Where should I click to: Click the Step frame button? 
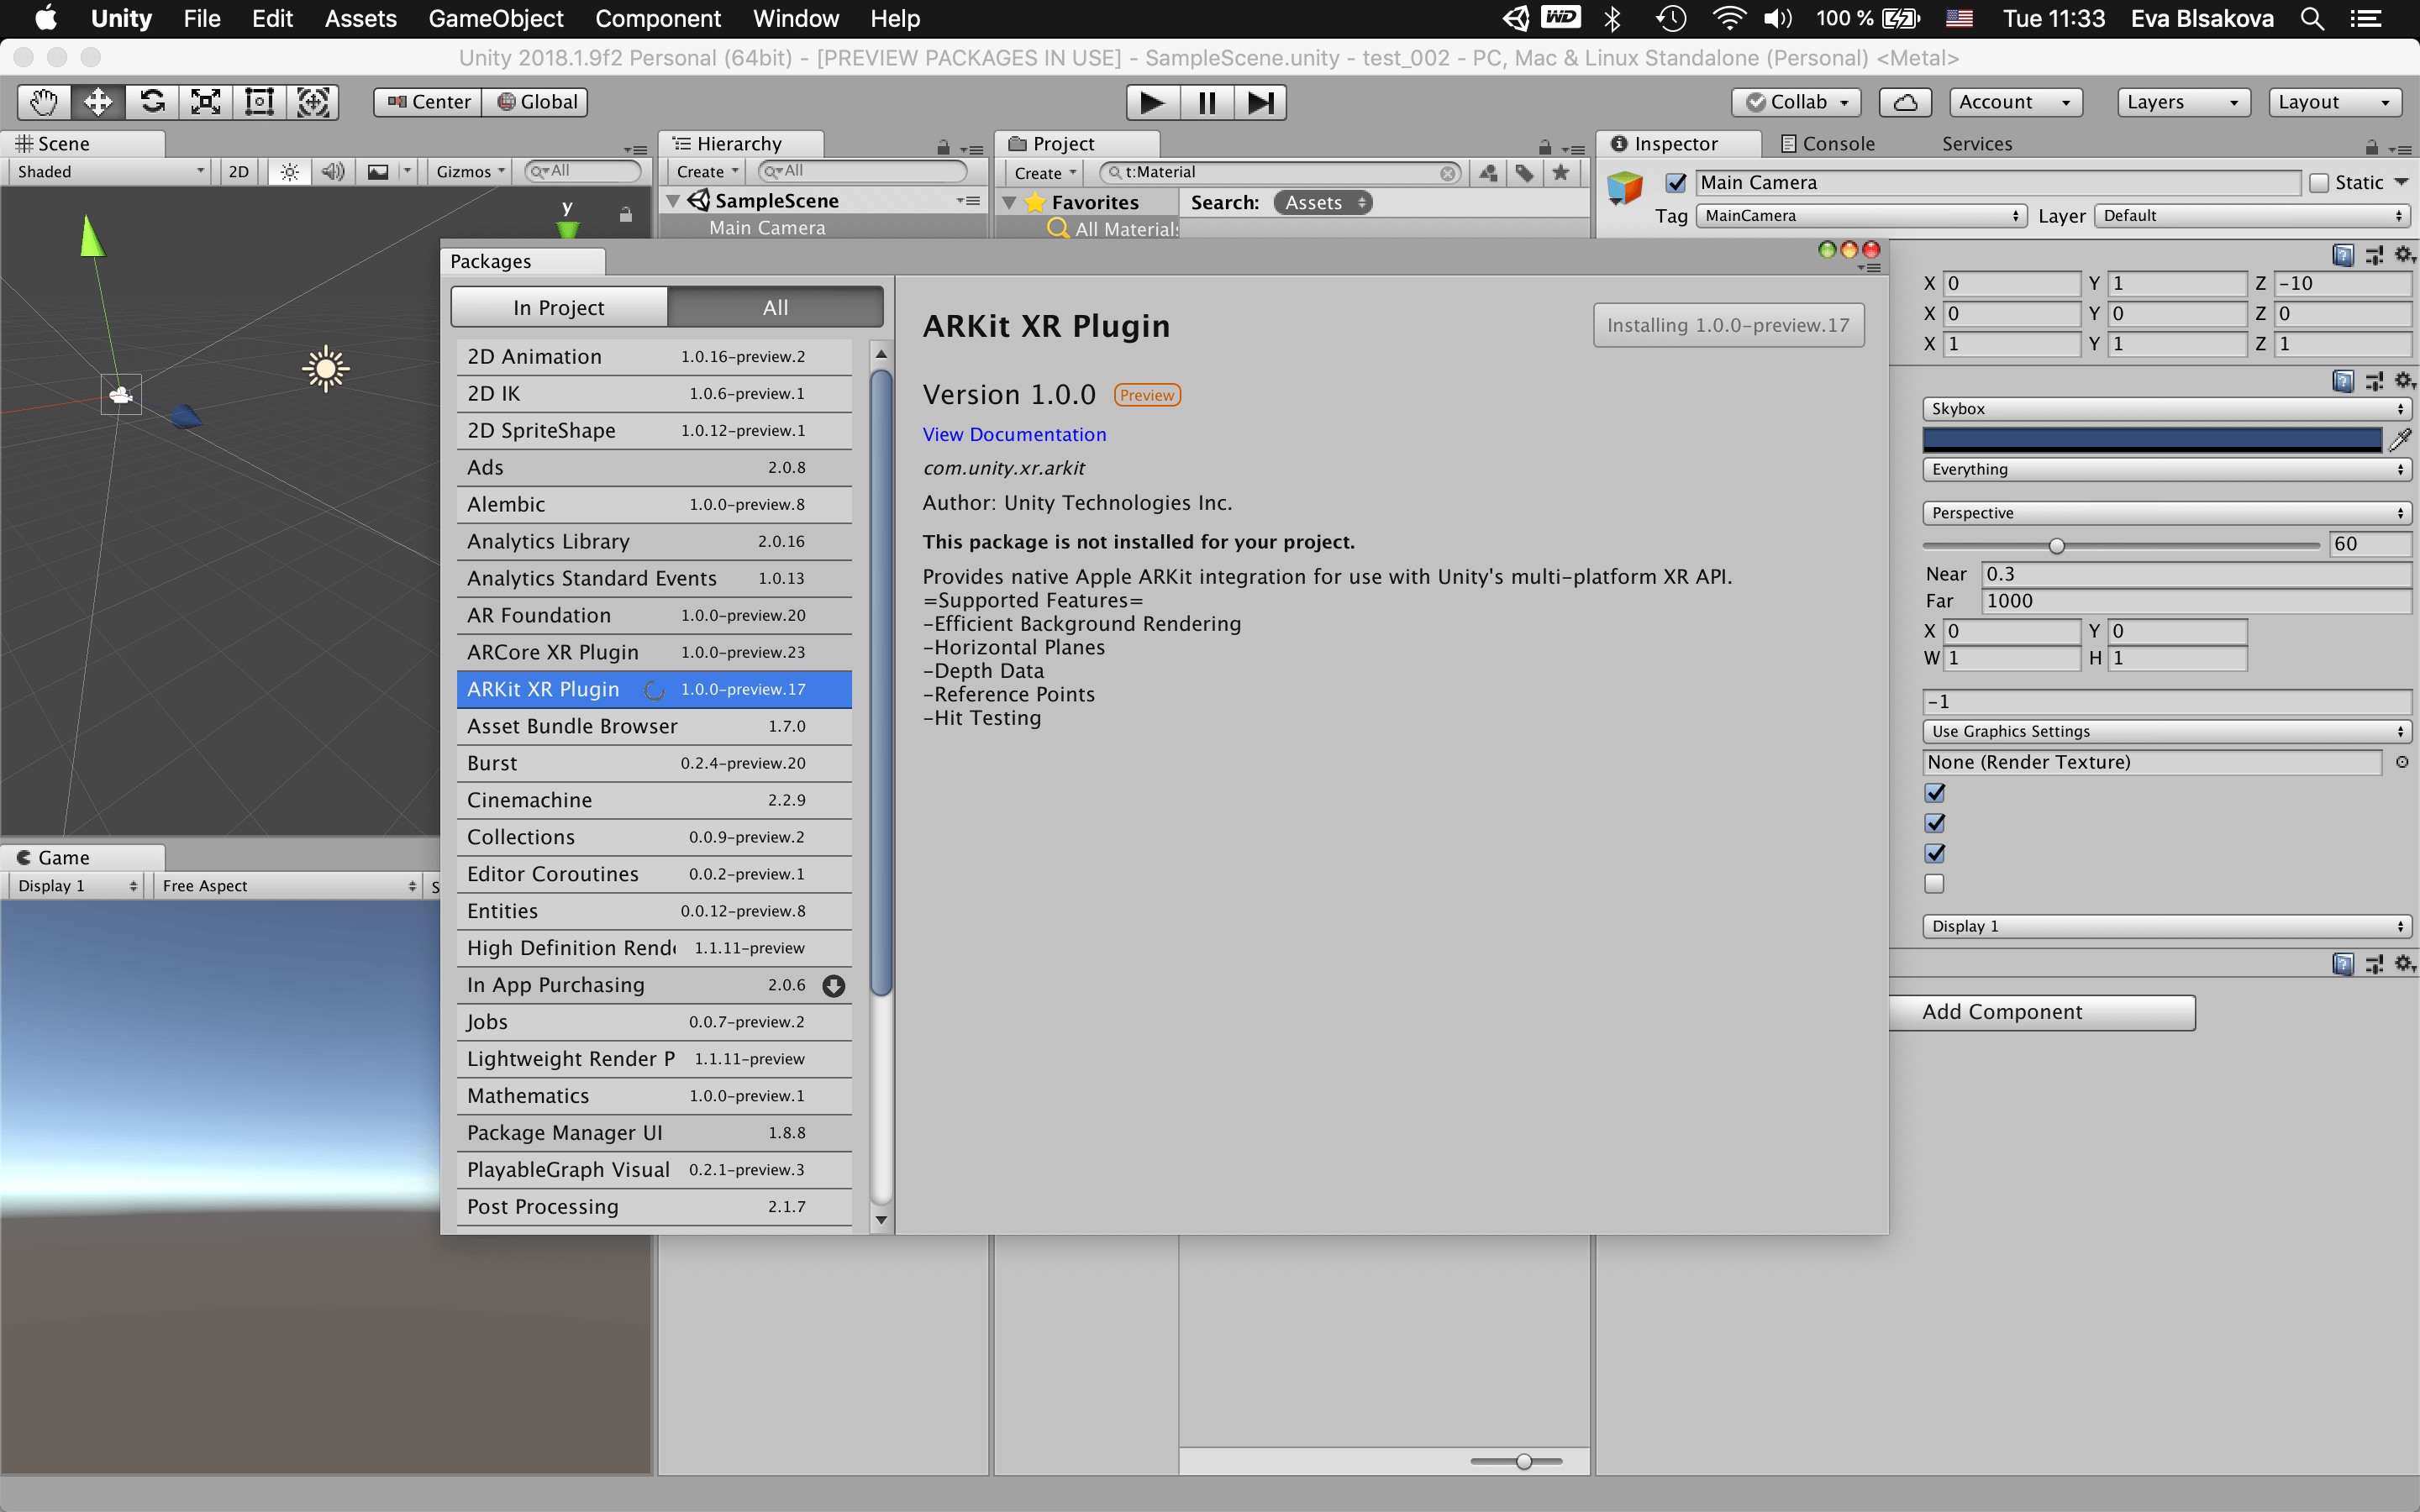(1260, 102)
